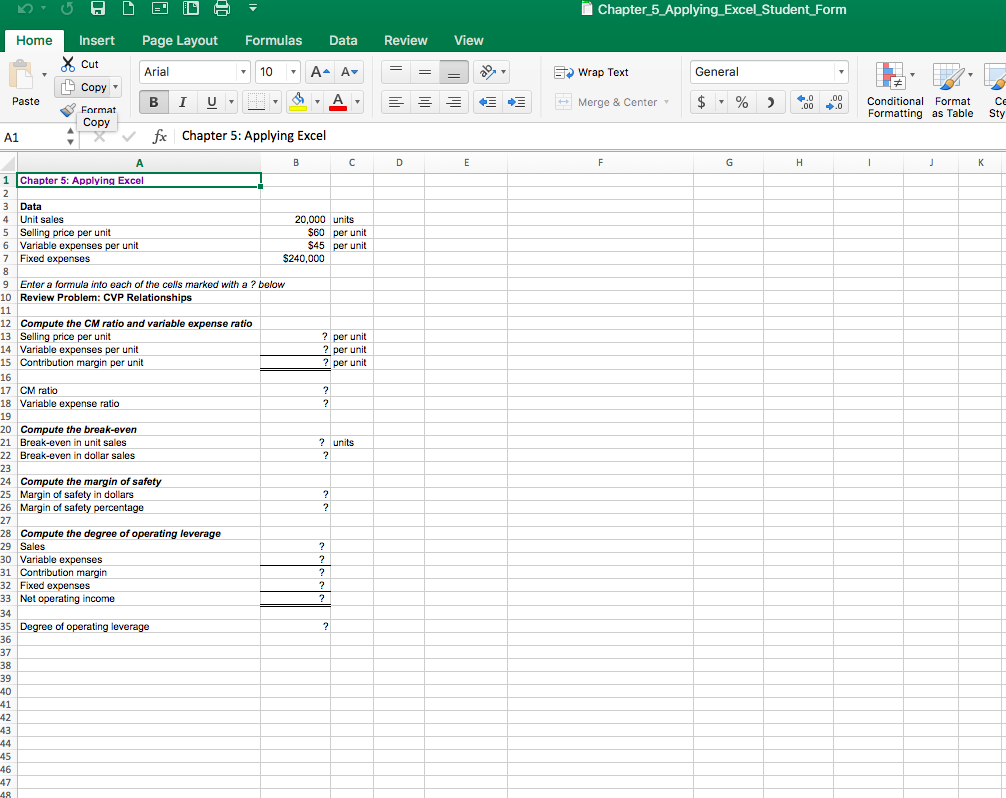Image resolution: width=1006 pixels, height=798 pixels.
Task: Click the Print icon
Action: (x=220, y=9)
